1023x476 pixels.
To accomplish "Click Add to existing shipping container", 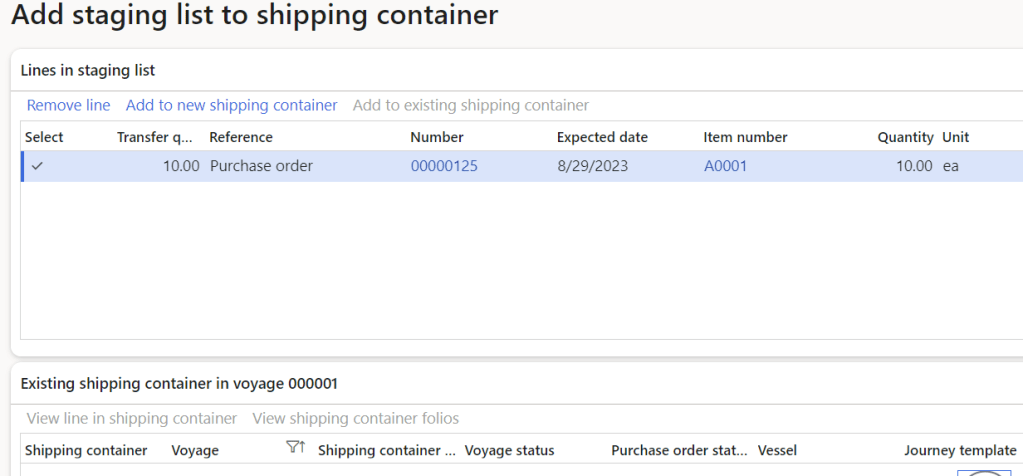I will pyautogui.click(x=470, y=105).
